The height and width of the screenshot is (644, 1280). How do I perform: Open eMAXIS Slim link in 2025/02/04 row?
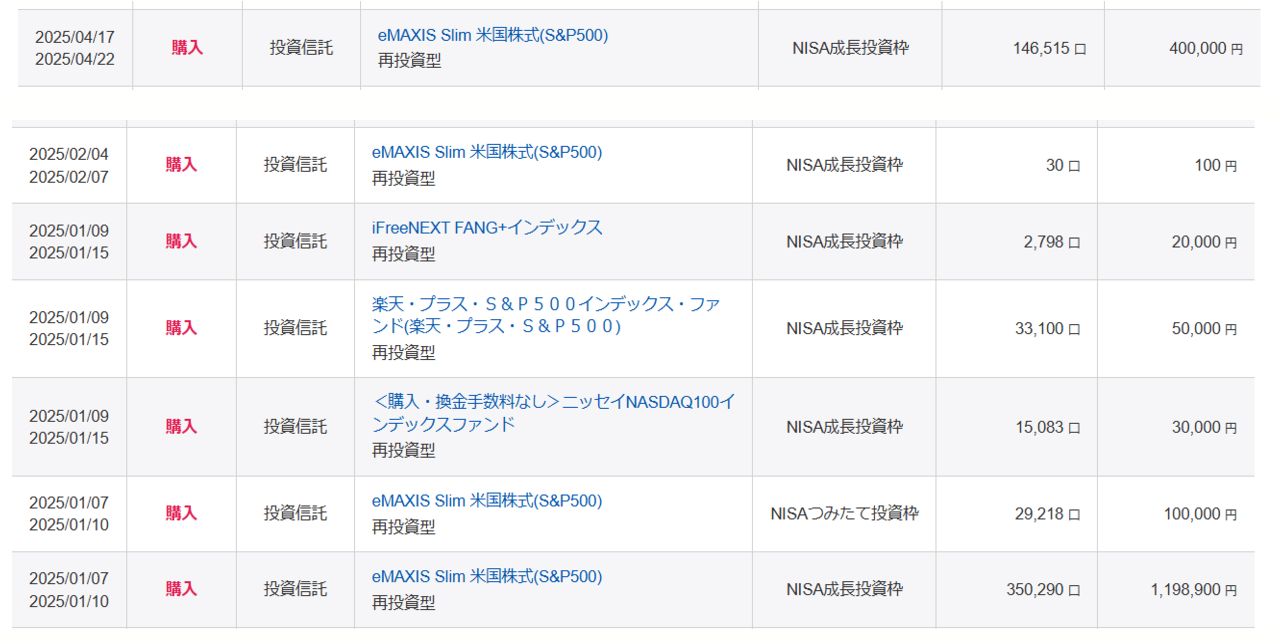point(486,153)
